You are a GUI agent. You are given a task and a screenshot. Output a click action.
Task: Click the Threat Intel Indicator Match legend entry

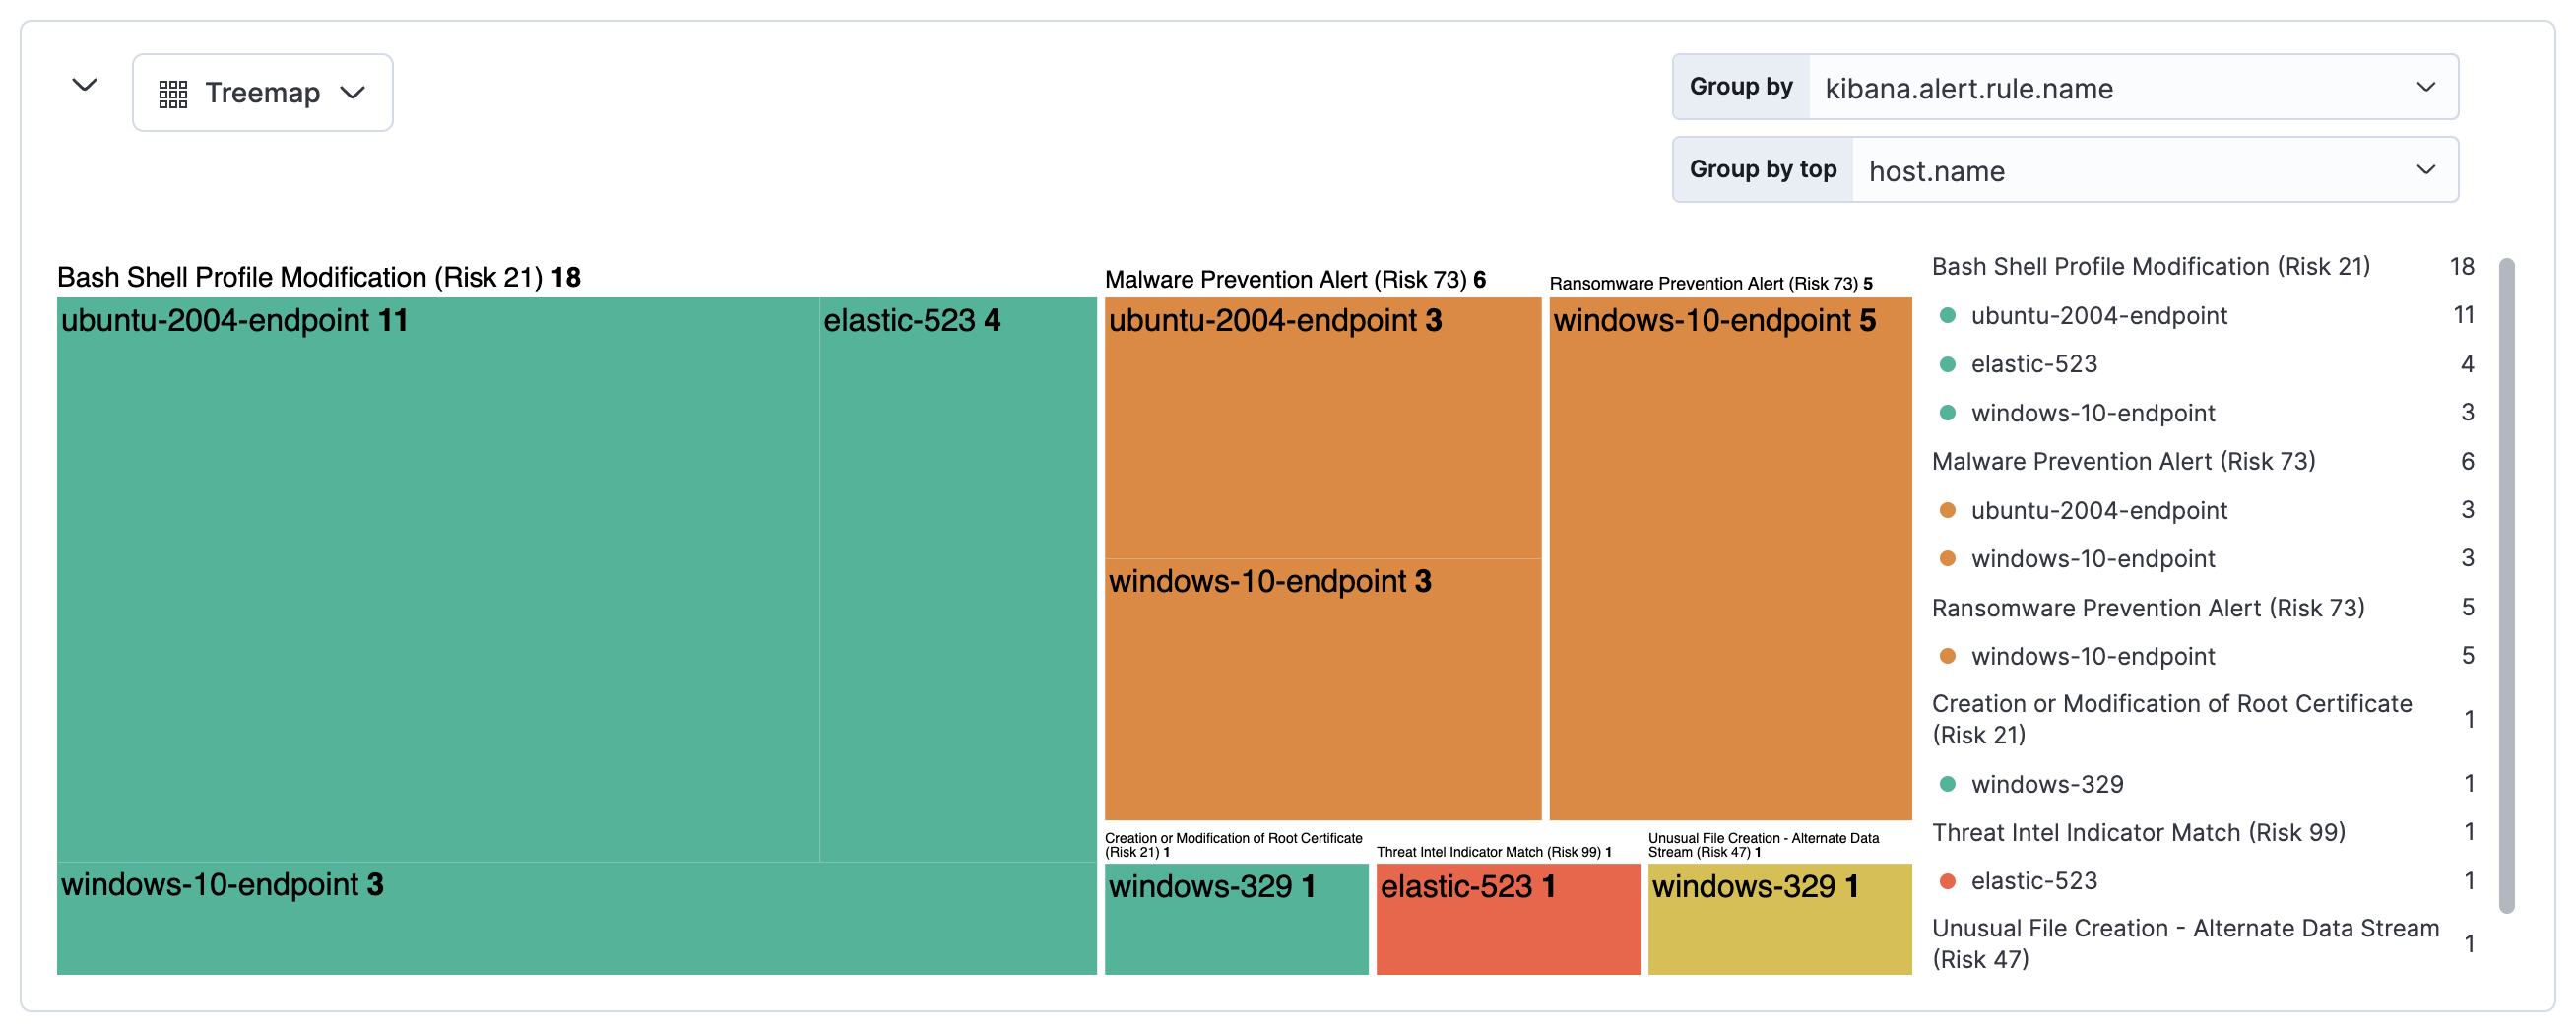2141,831
